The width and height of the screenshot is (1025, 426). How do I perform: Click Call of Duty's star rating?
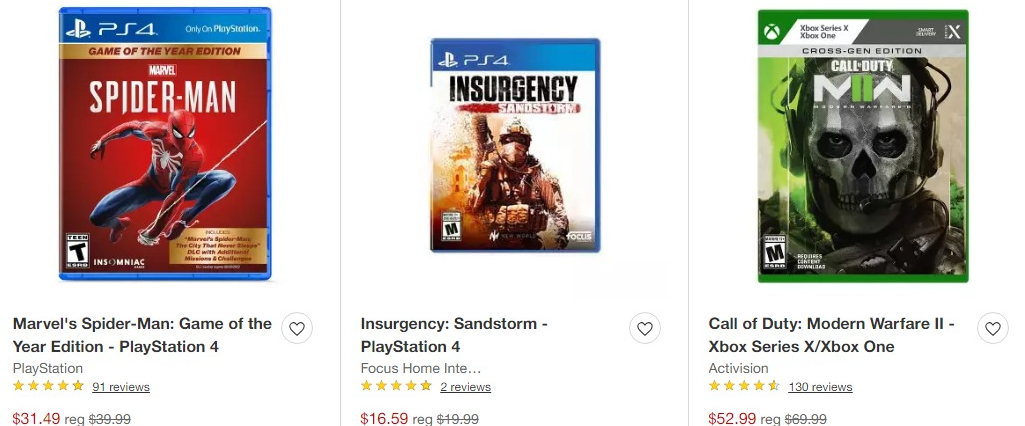[x=744, y=386]
